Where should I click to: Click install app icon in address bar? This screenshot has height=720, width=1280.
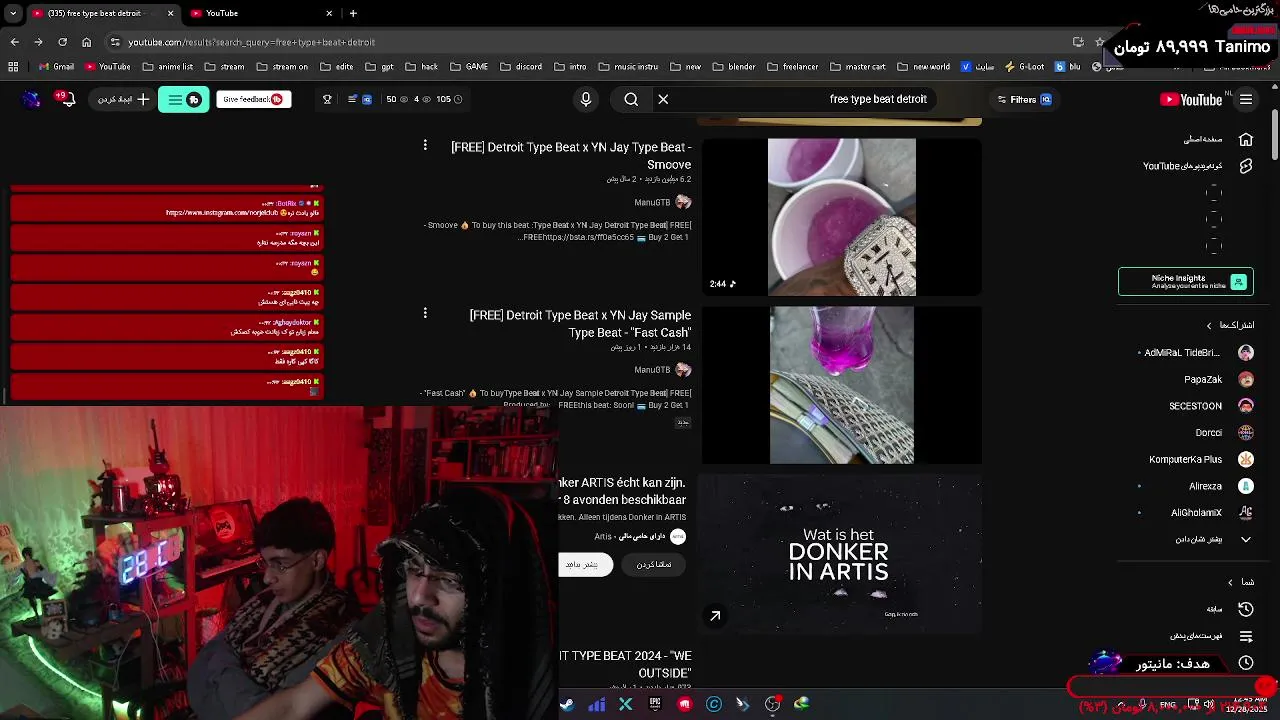(1078, 42)
